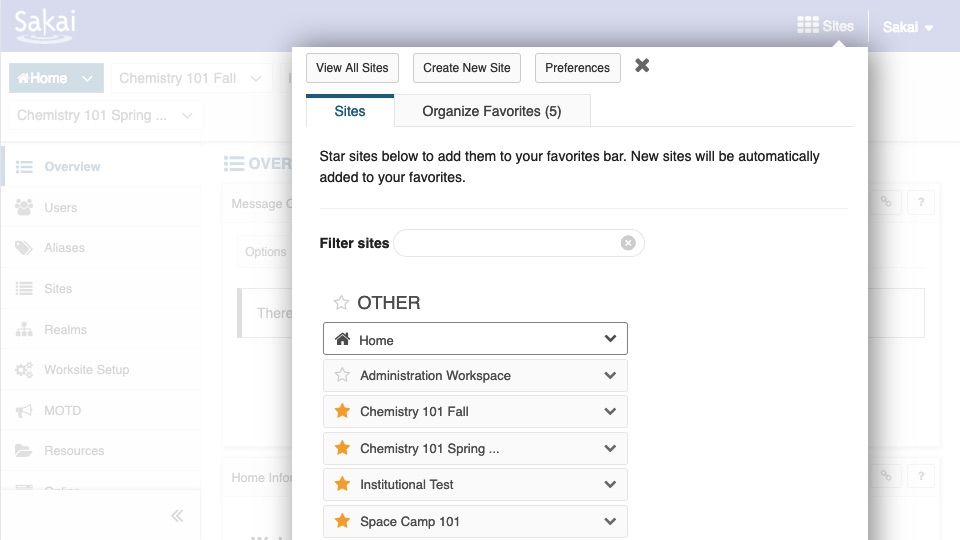Open the Space Camp 101 site link
The width and height of the screenshot is (960, 540).
tap(410, 522)
